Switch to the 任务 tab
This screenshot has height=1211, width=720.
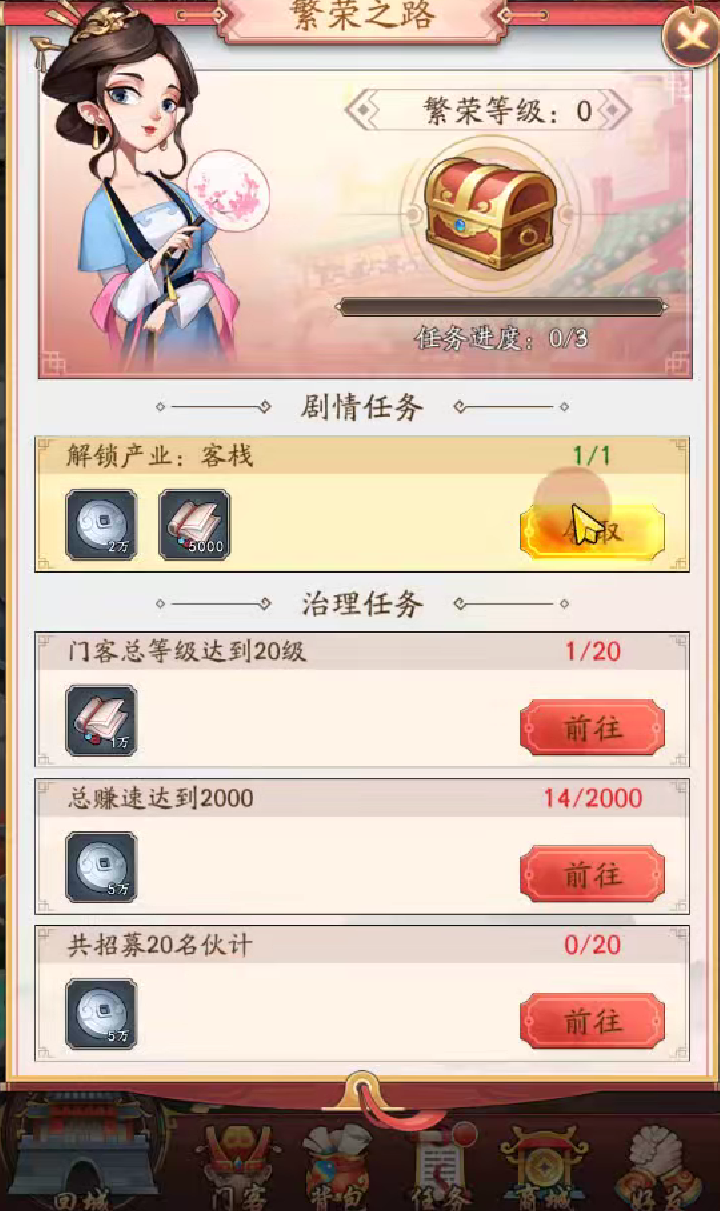pyautogui.click(x=440, y=1165)
